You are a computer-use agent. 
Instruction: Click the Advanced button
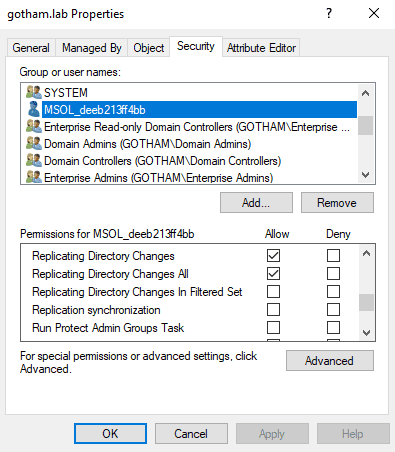coord(330,360)
